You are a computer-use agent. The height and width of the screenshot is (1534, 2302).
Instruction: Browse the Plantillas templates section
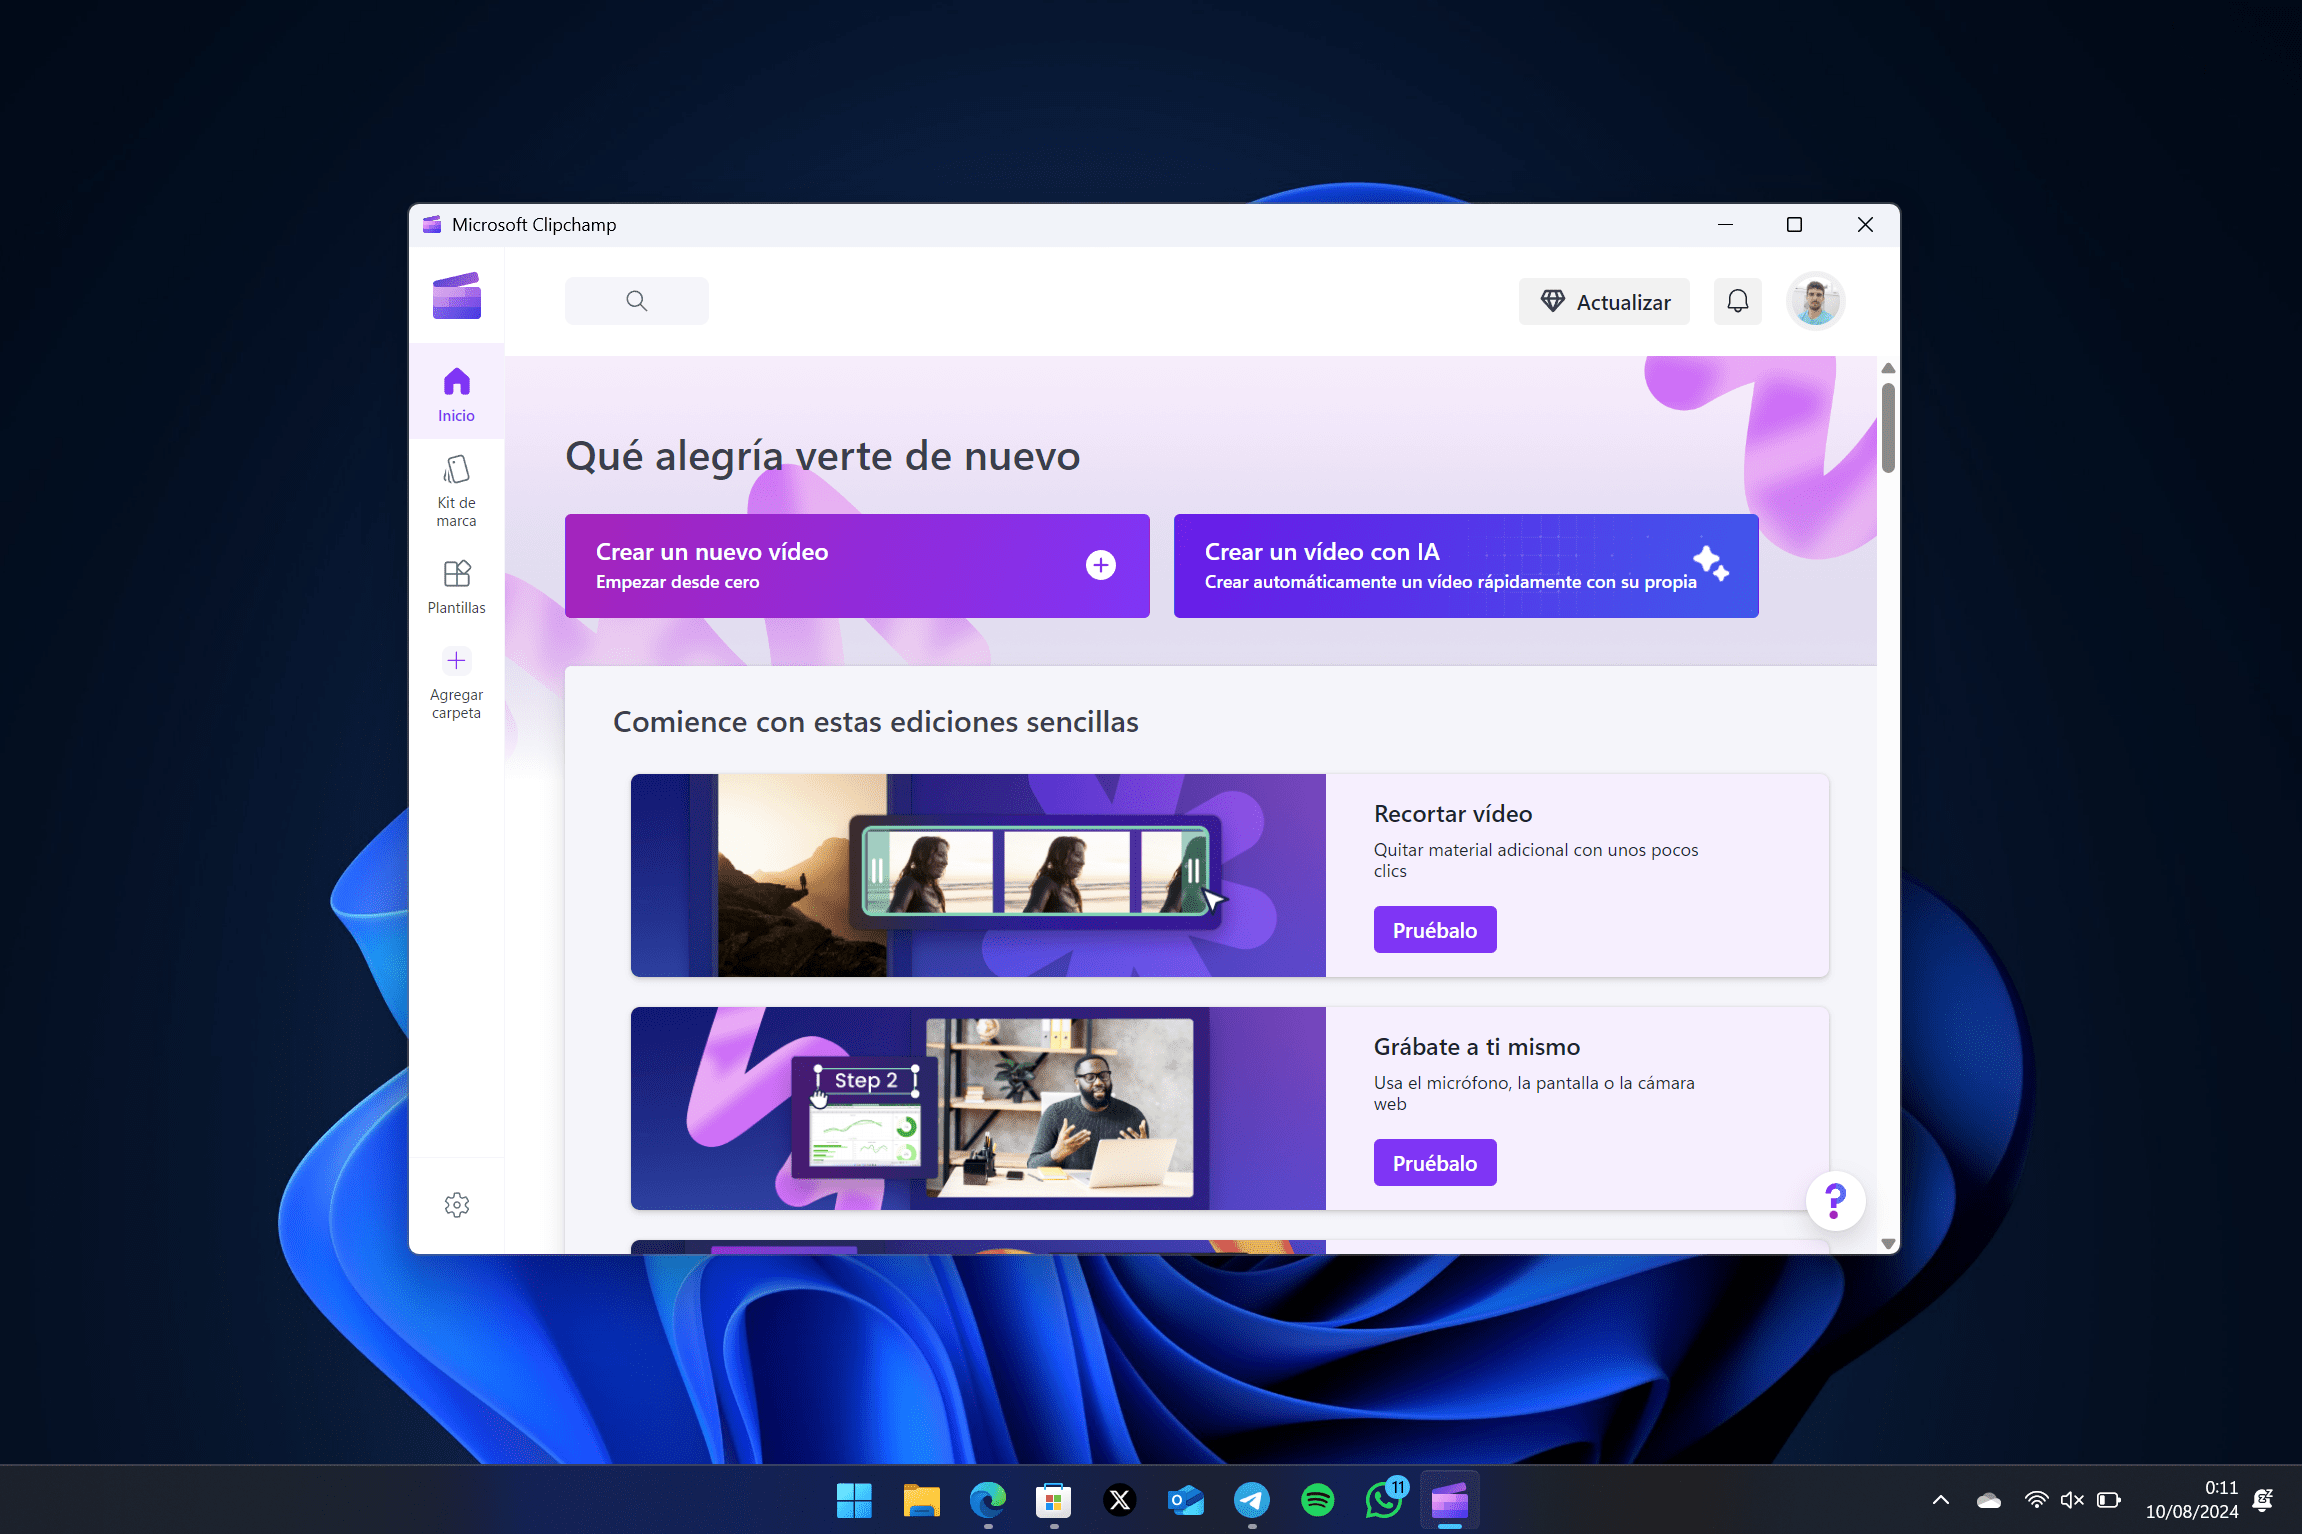pos(456,584)
